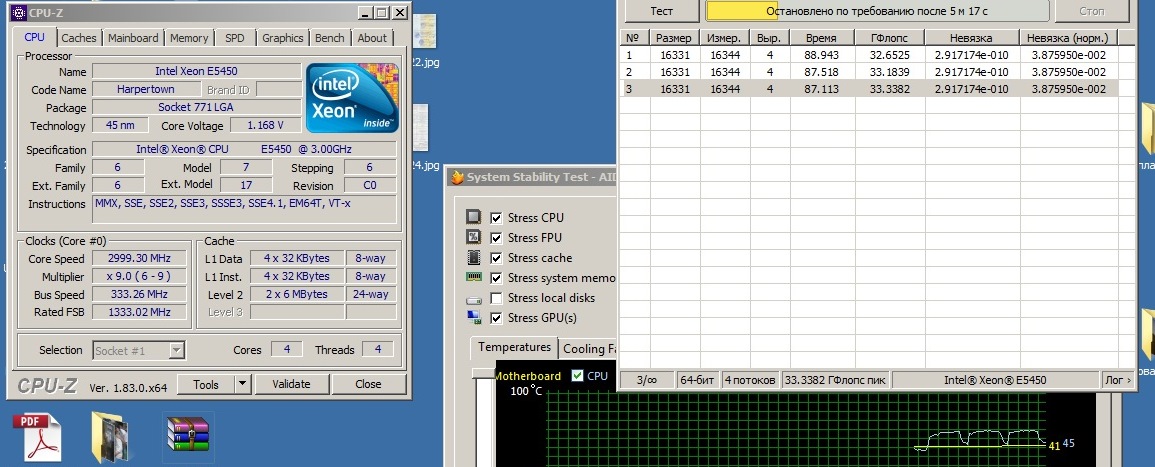Click the AIDA64 flame title bar icon
The height and width of the screenshot is (467, 1155).
click(x=457, y=178)
